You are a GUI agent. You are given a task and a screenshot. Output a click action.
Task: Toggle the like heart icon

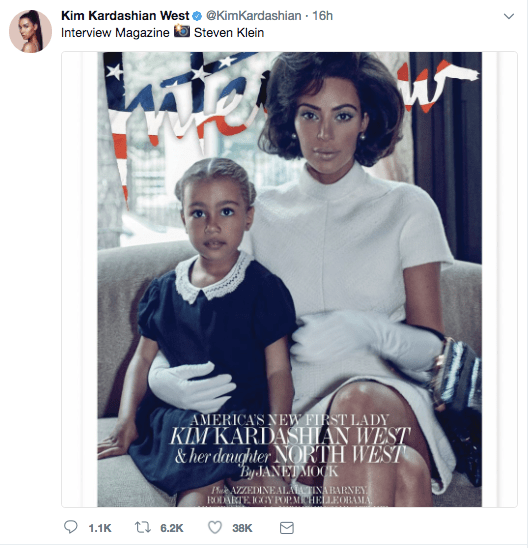coord(215,528)
